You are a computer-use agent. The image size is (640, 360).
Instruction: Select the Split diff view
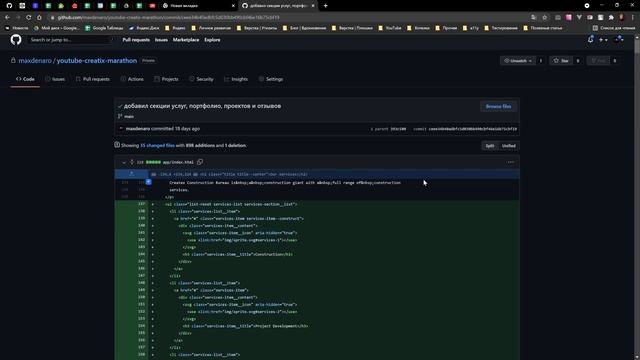490,146
